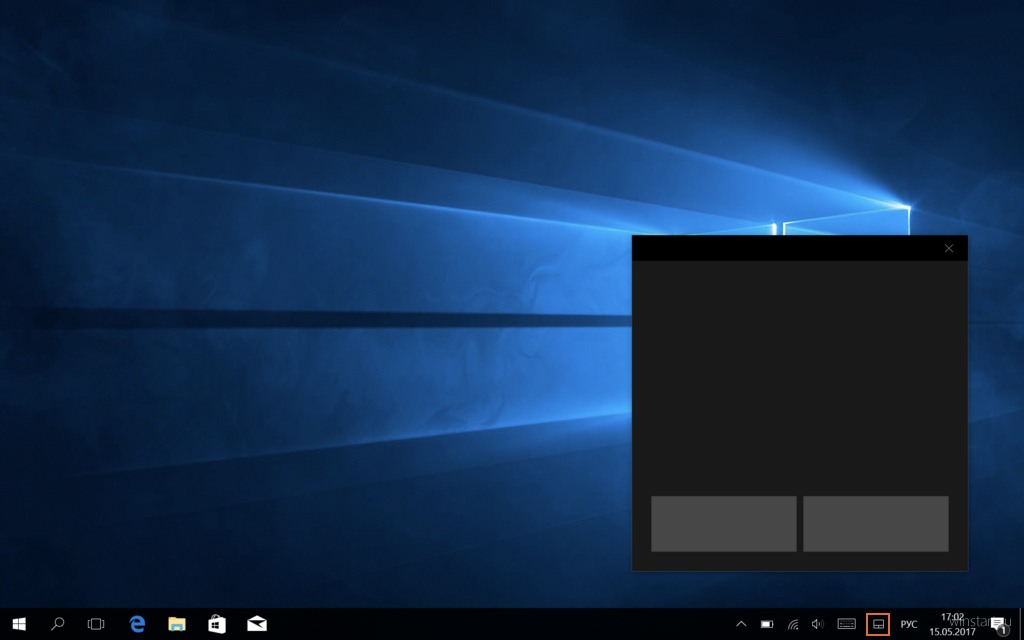Open the Wi-Fi network flyout
Viewport: 1024px width, 640px height.
coord(793,624)
